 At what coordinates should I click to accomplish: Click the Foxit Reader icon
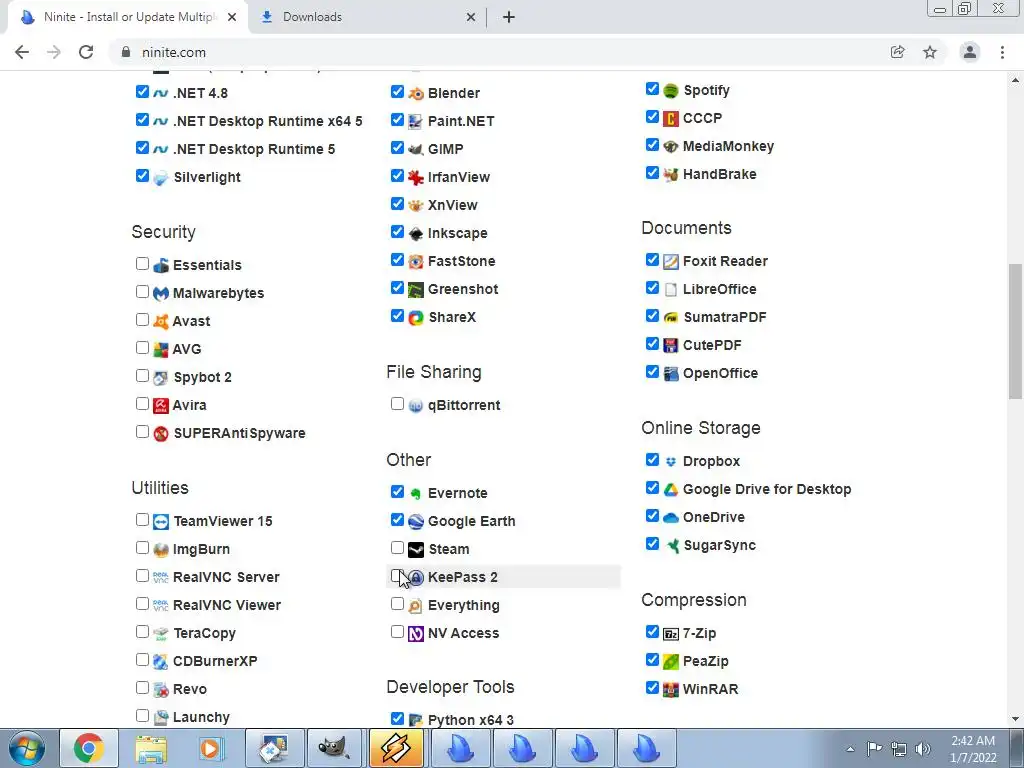(671, 262)
